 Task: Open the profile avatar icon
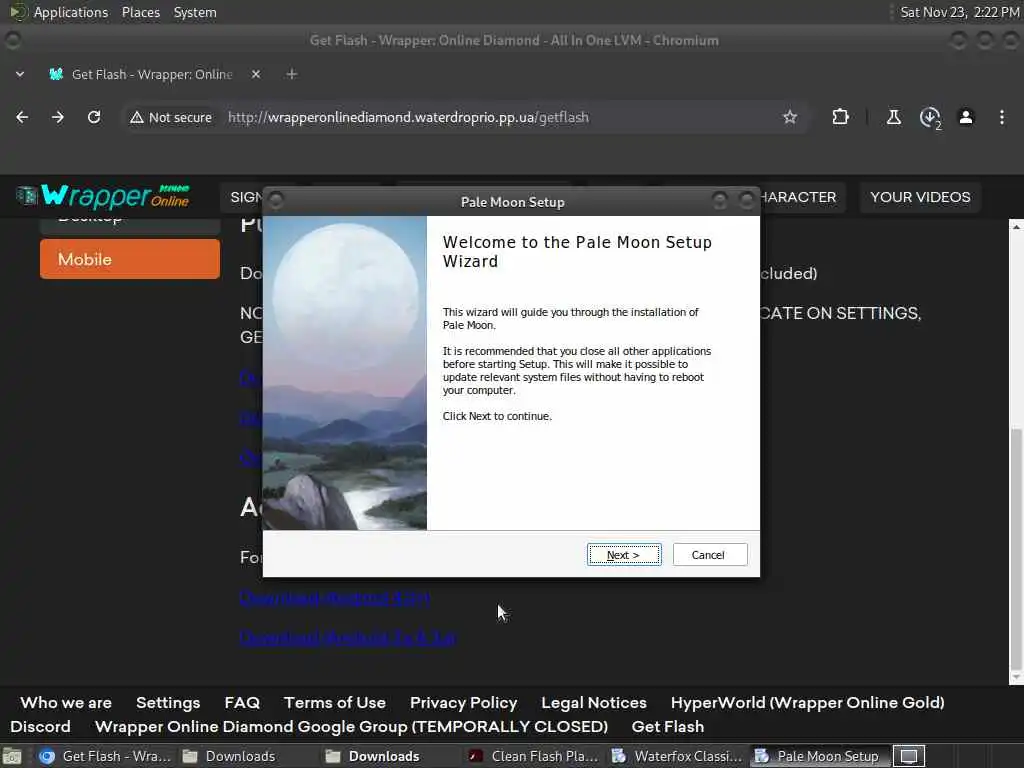966,117
